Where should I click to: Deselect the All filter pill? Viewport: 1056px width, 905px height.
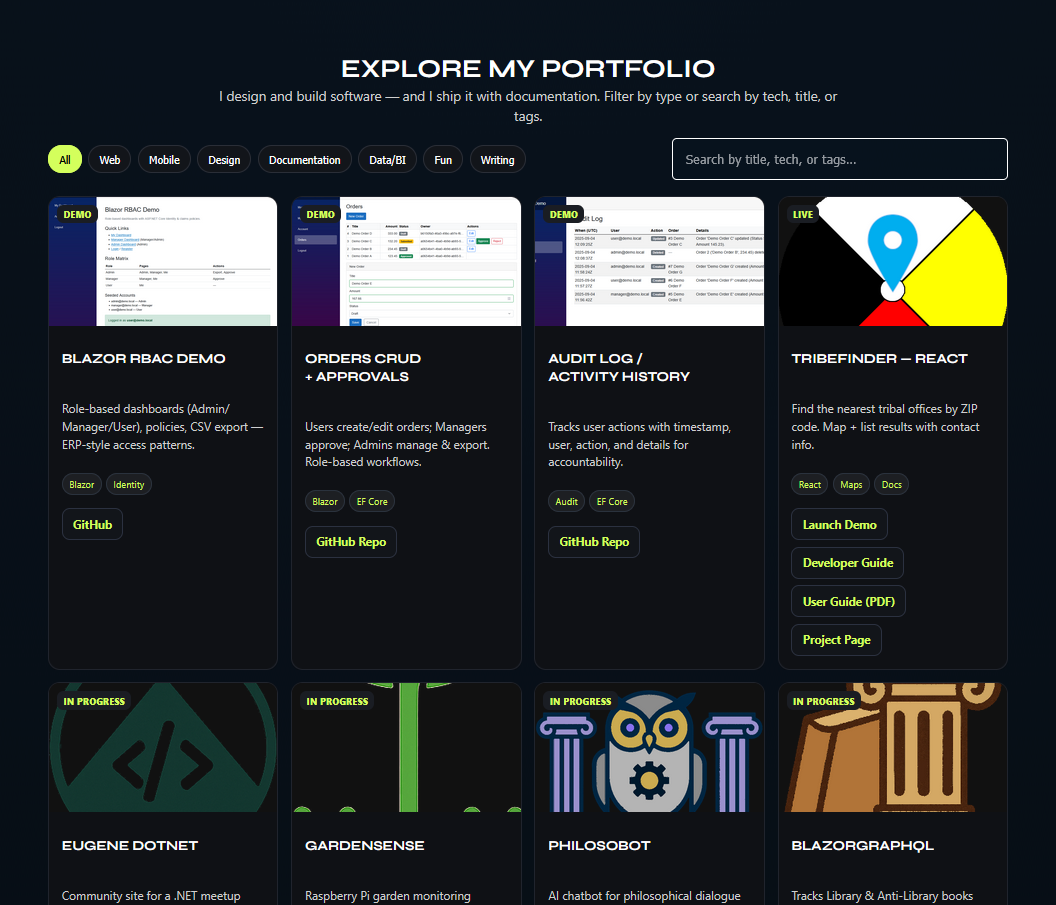(x=64, y=159)
